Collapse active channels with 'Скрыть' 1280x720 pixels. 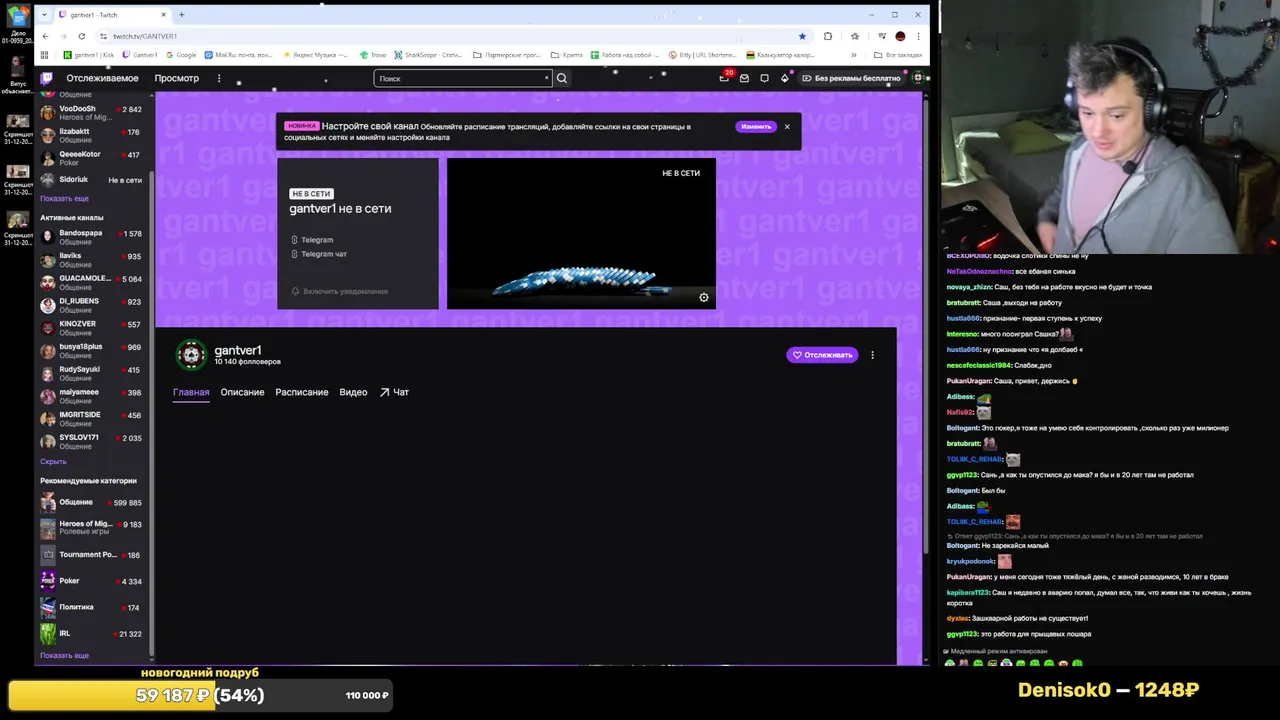(53, 461)
